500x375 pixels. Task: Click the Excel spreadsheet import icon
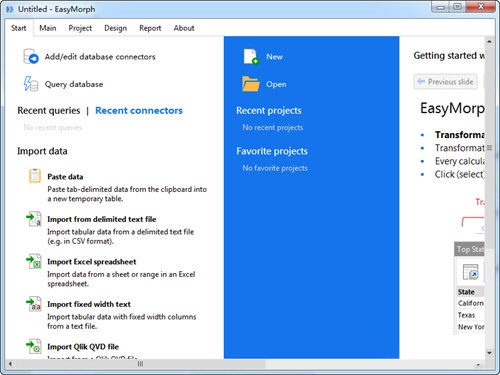click(x=34, y=261)
